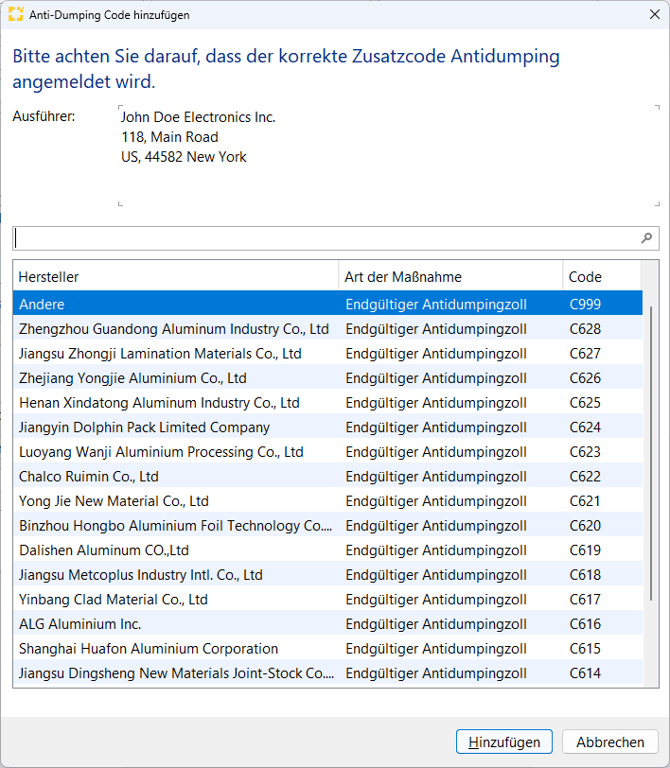This screenshot has width=670, height=768.
Task: Click code cell C623
Action: tap(585, 452)
